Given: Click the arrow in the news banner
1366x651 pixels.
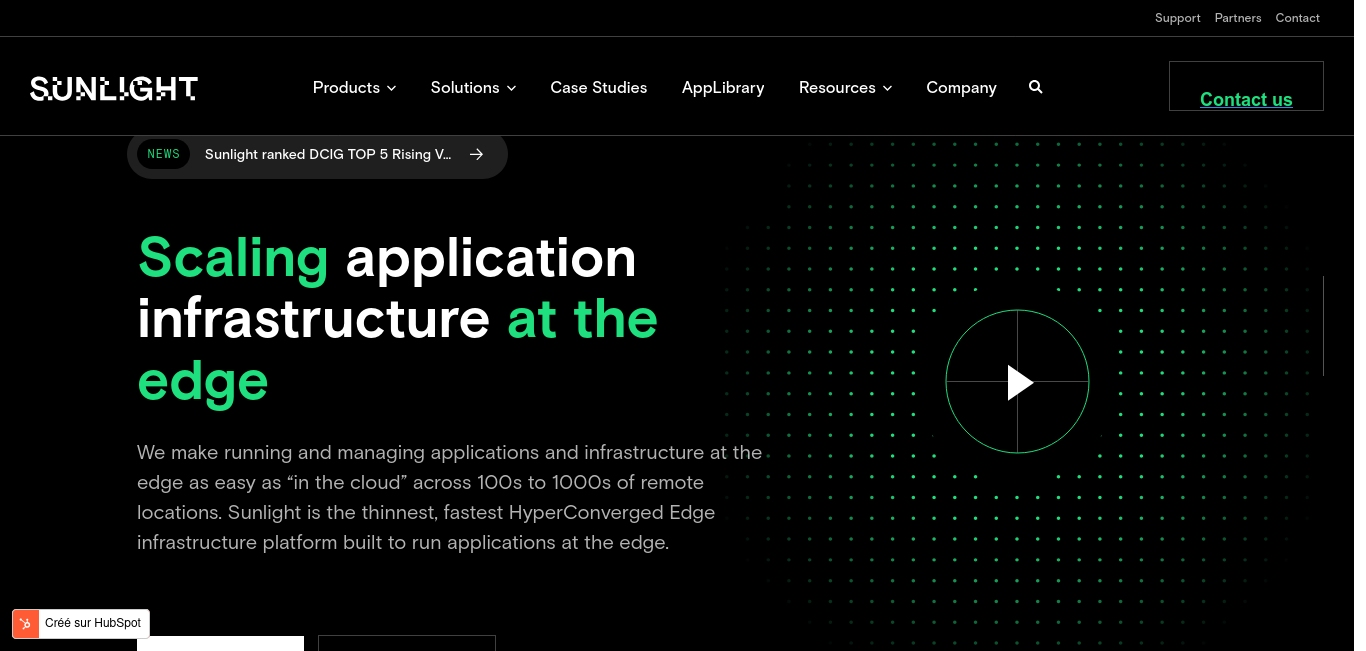Looking at the screenshot, I should click(x=477, y=154).
